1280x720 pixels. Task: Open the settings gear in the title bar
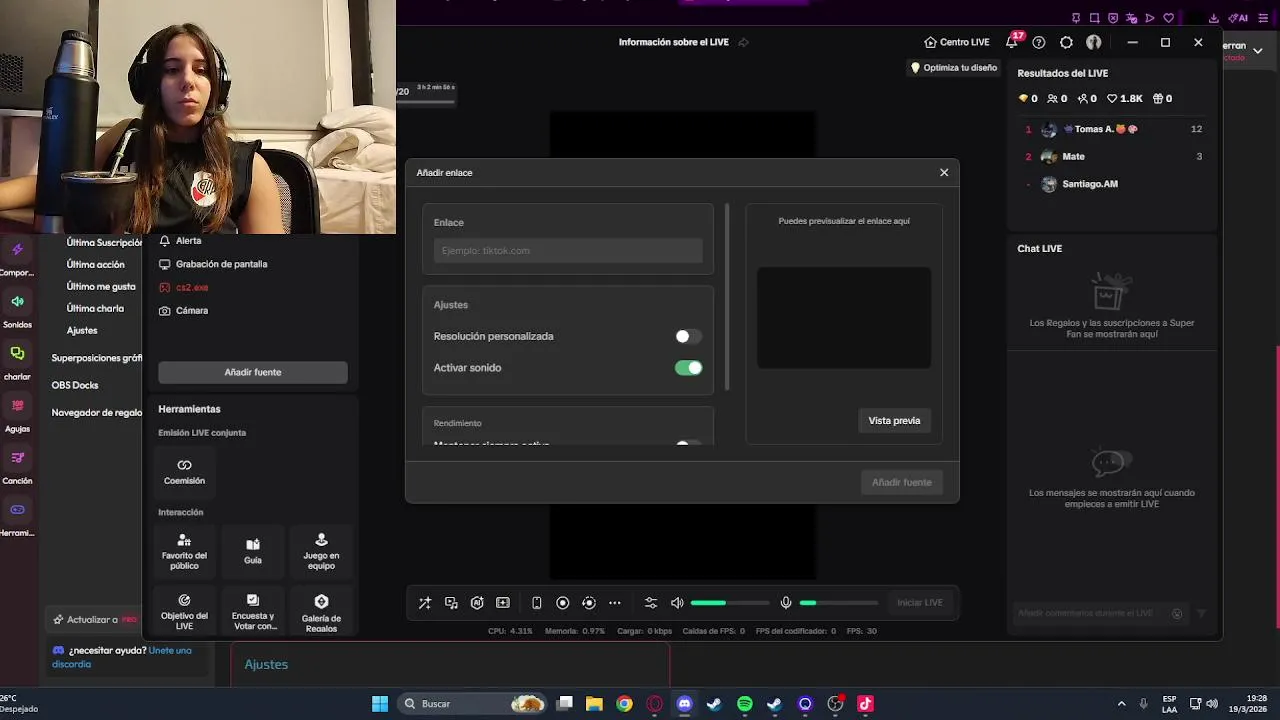[1066, 42]
